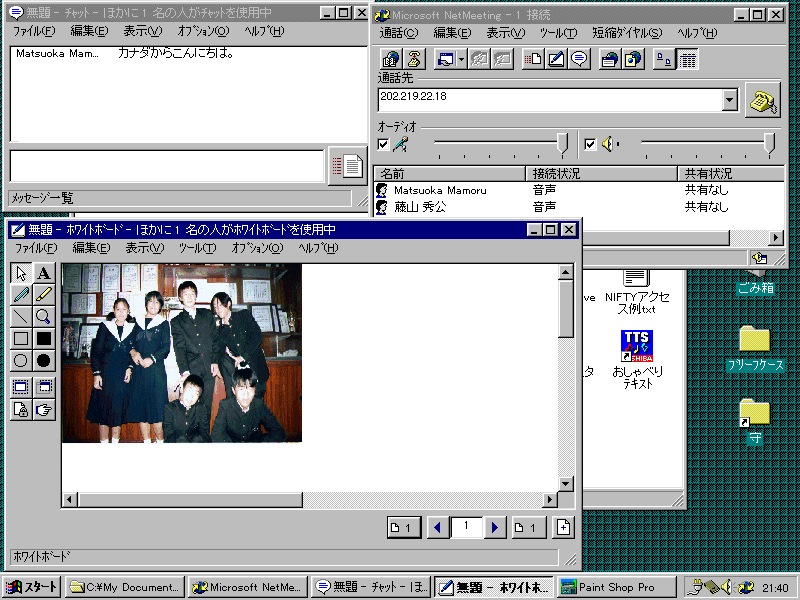
Task: Click whiteboard vertical scrollbar down arrow
Action: pos(565,484)
